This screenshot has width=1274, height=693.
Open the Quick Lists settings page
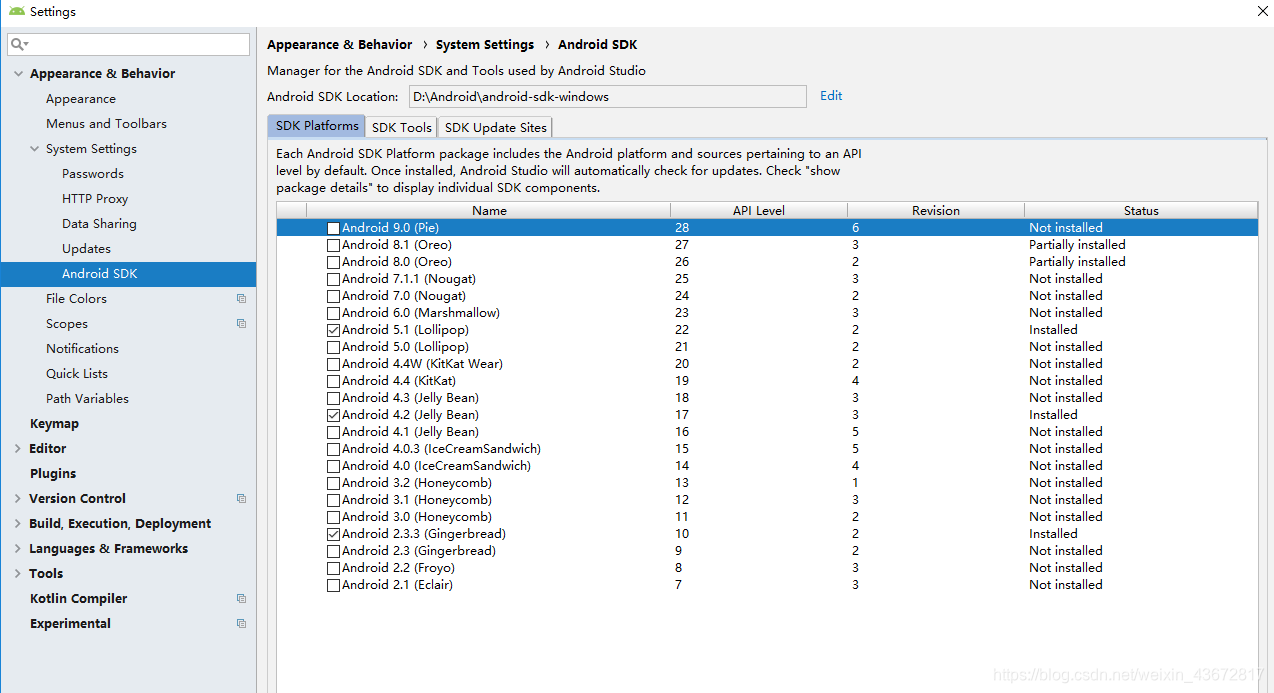[x=77, y=374]
